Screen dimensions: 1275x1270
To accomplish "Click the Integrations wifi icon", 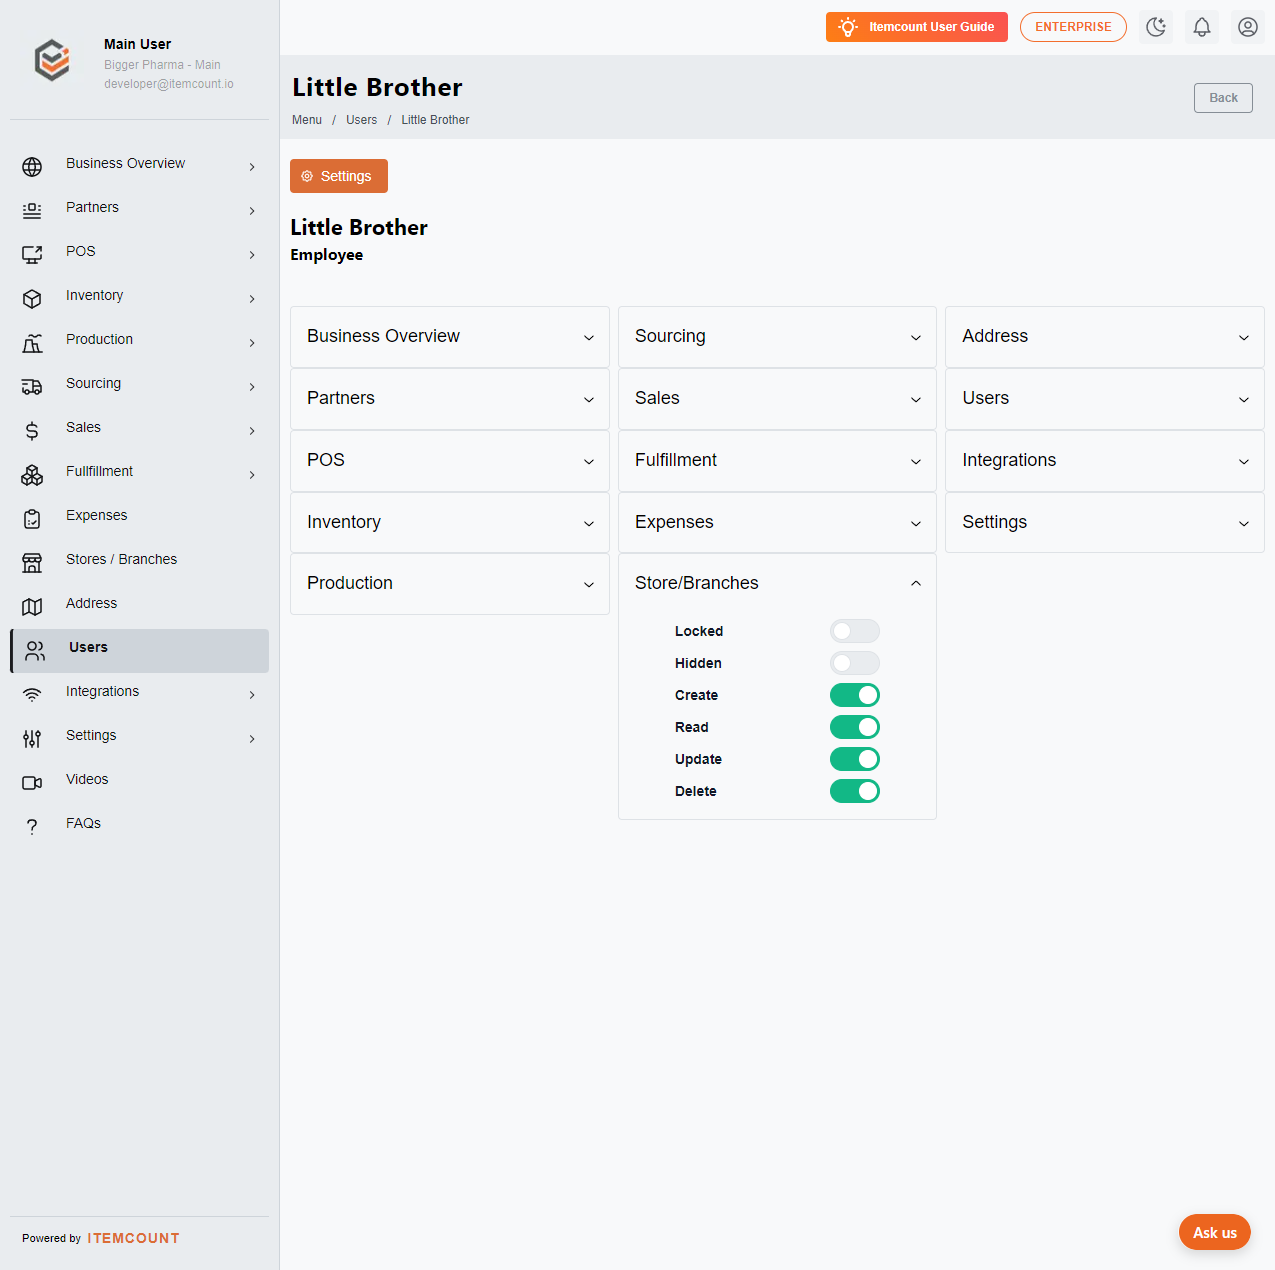I will (32, 695).
